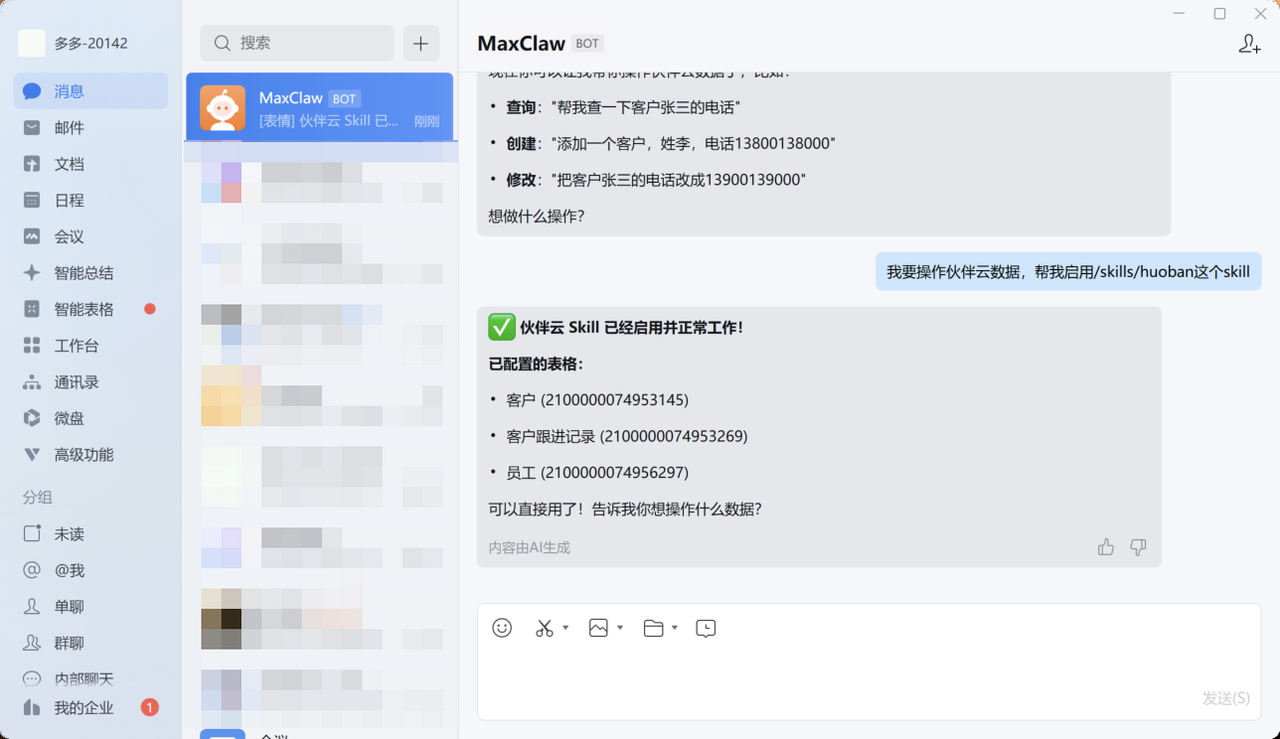Click the 客户 table ID line

click(597, 400)
